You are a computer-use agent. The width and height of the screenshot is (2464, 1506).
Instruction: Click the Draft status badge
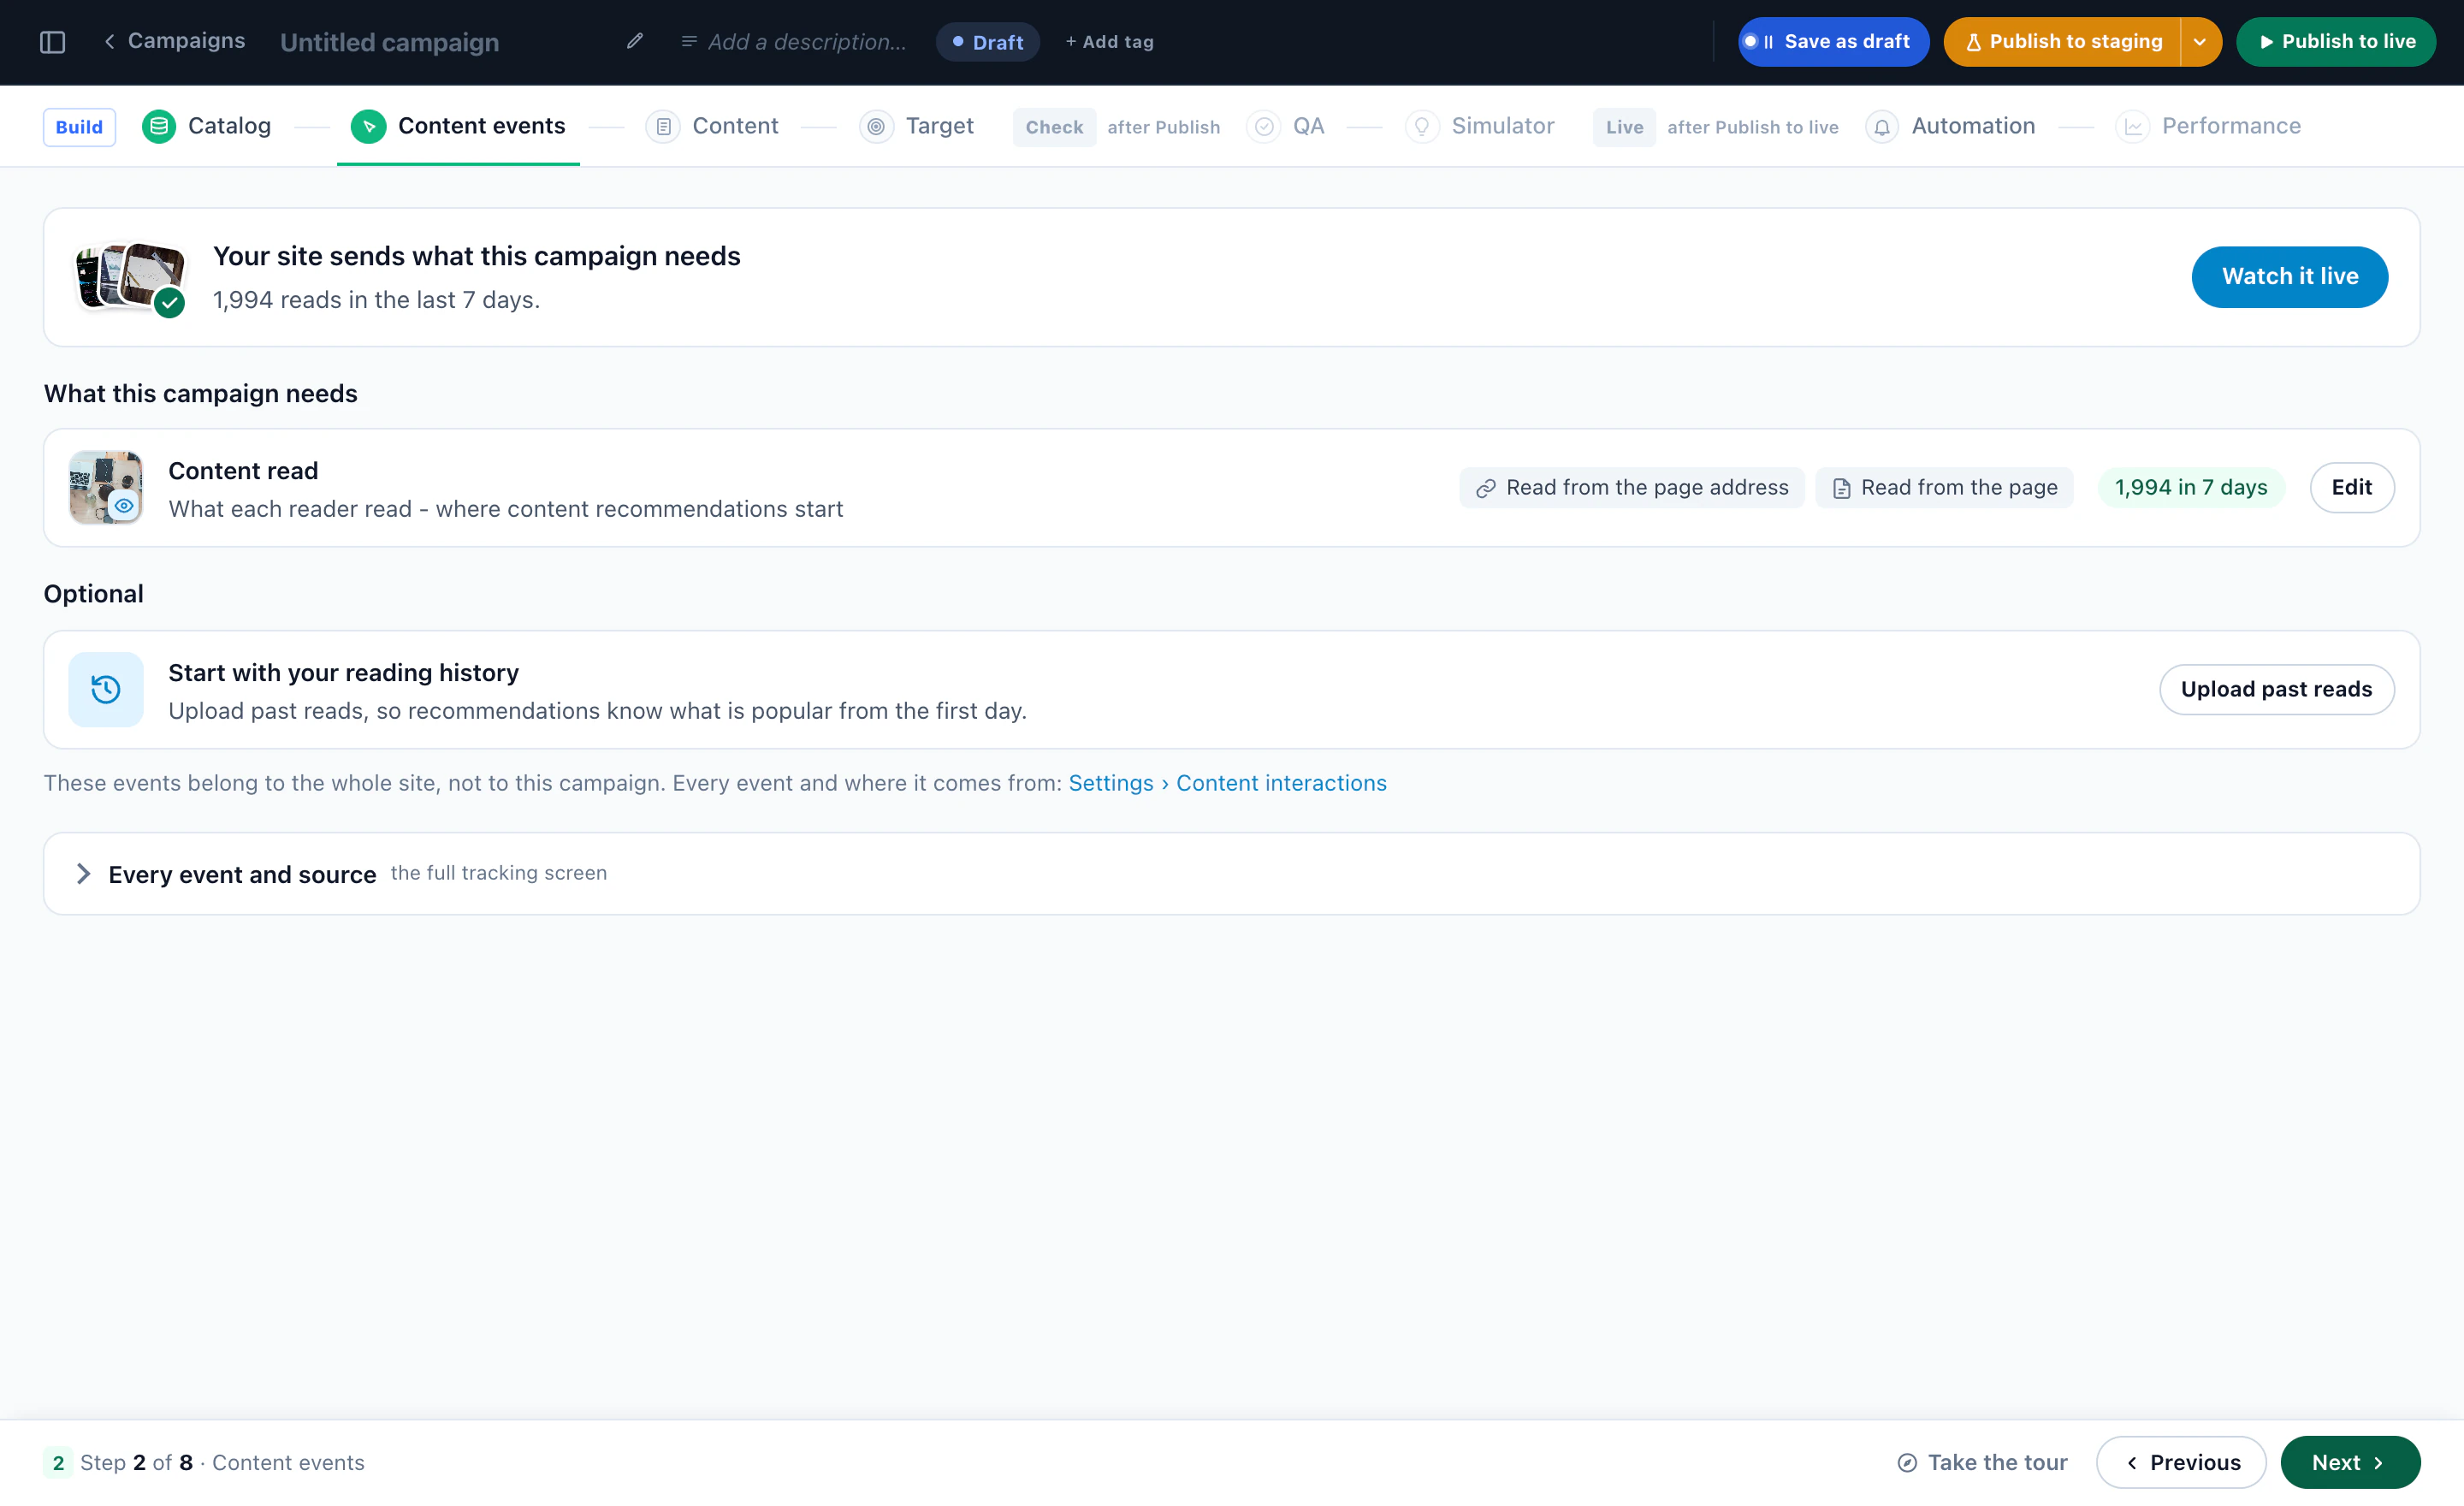pos(987,42)
